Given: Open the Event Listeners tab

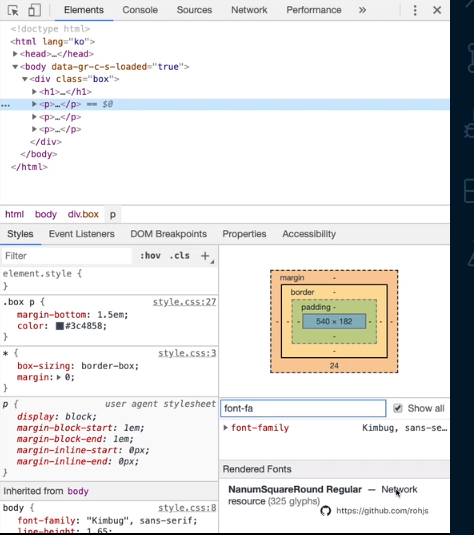Looking at the screenshot, I should click(x=82, y=234).
